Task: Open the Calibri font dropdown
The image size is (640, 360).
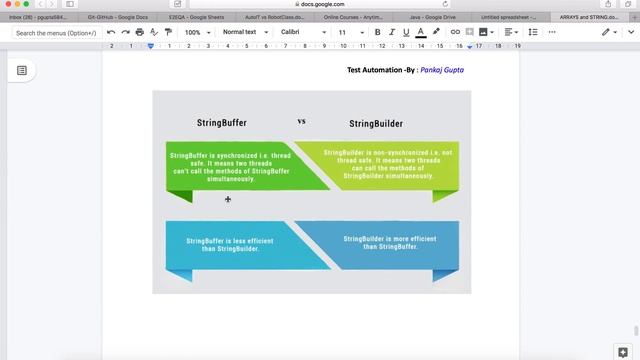Action: [x=303, y=32]
